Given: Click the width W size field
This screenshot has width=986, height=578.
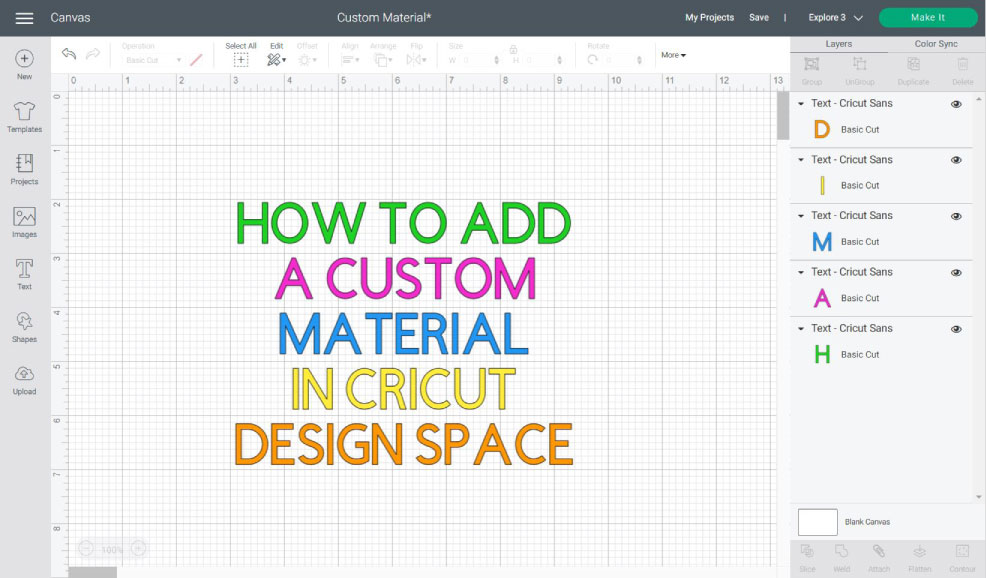Looking at the screenshot, I should (x=477, y=60).
